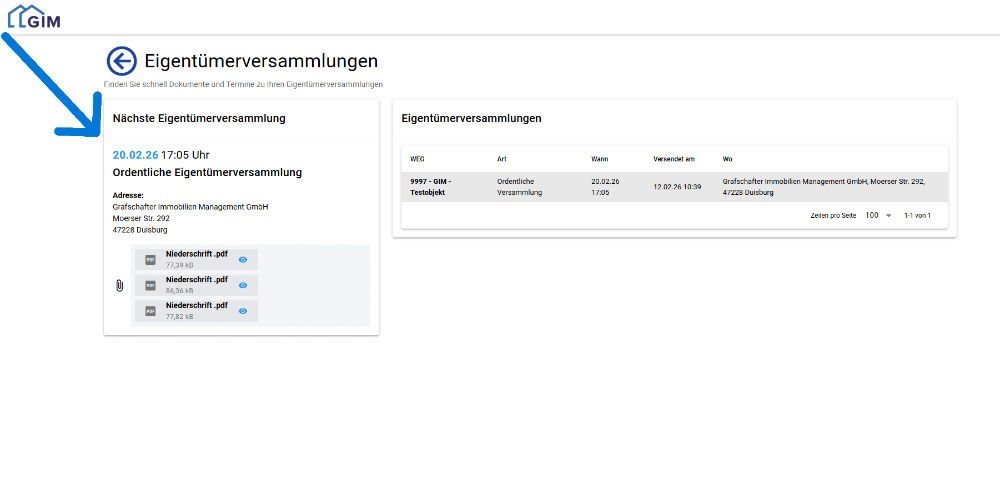Click the blue 20.02.26 date link

coord(135,155)
